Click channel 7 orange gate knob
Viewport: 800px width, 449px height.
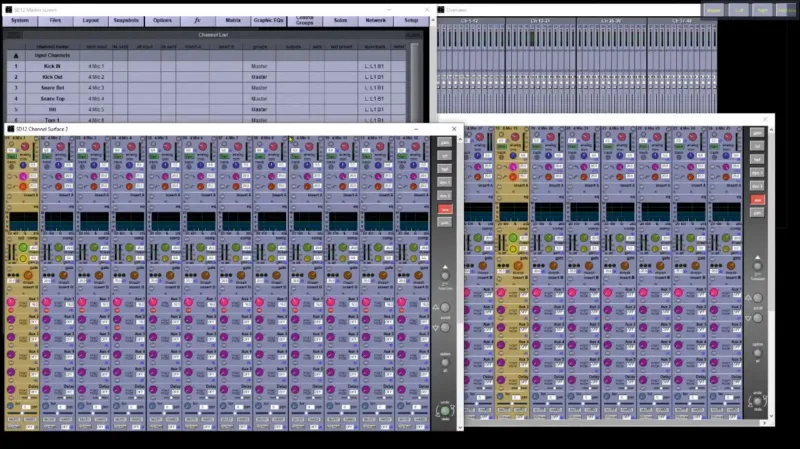(241, 276)
